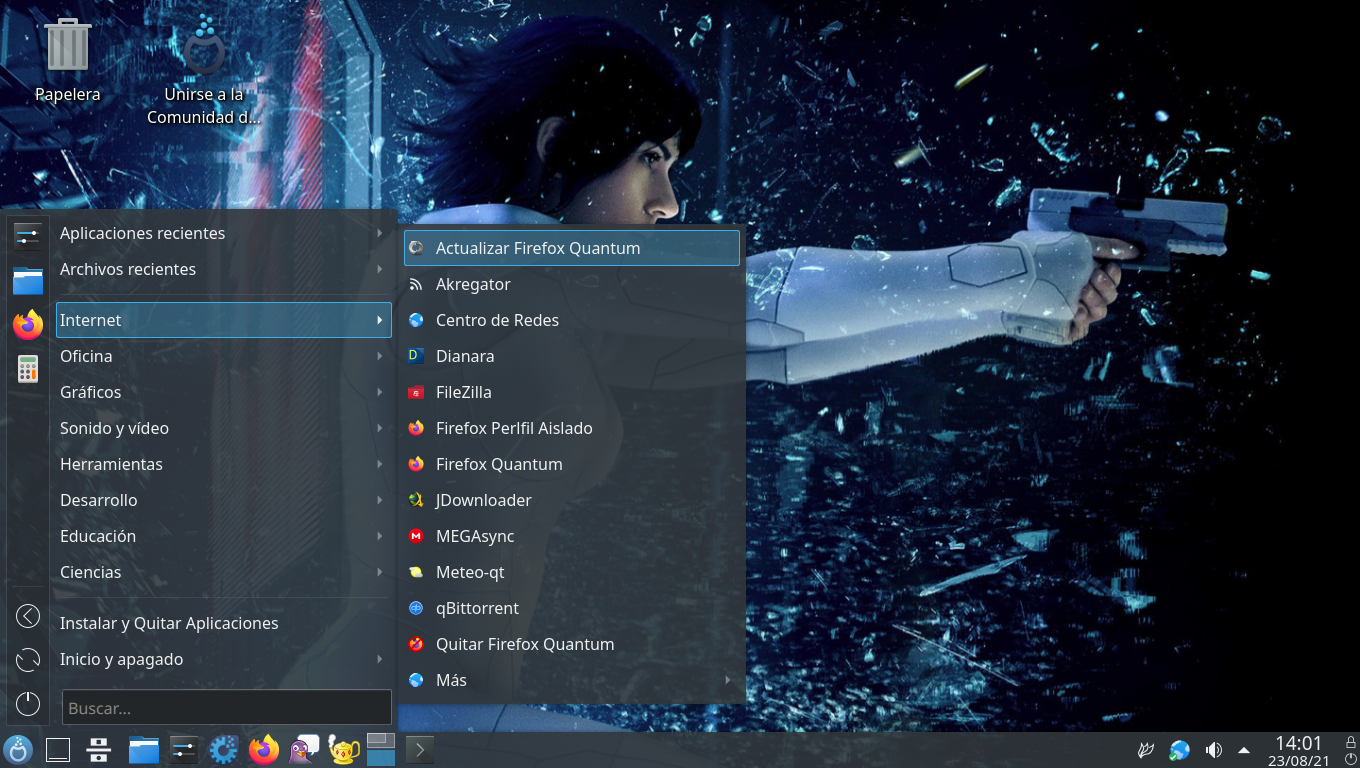1360x768 pixels.
Task: Launch the calculator from the favorites sidebar
Action: pos(28,369)
